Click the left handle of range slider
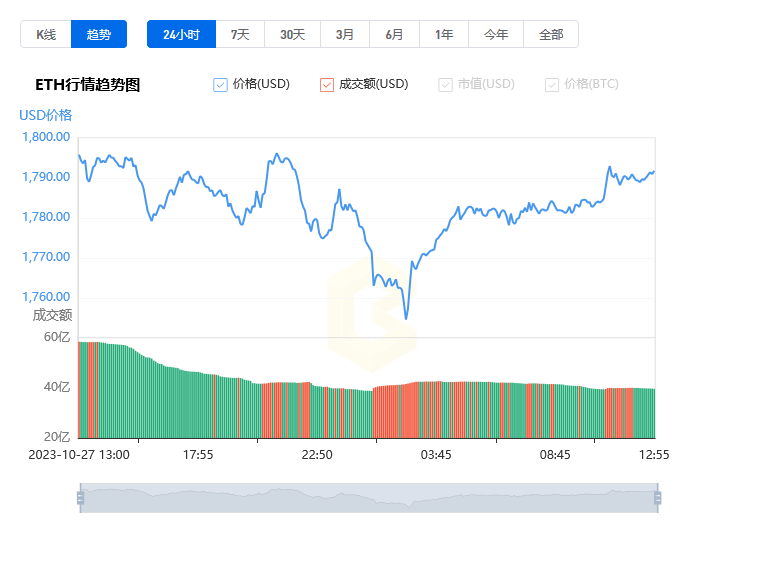This screenshot has width=780, height=563. click(x=81, y=498)
